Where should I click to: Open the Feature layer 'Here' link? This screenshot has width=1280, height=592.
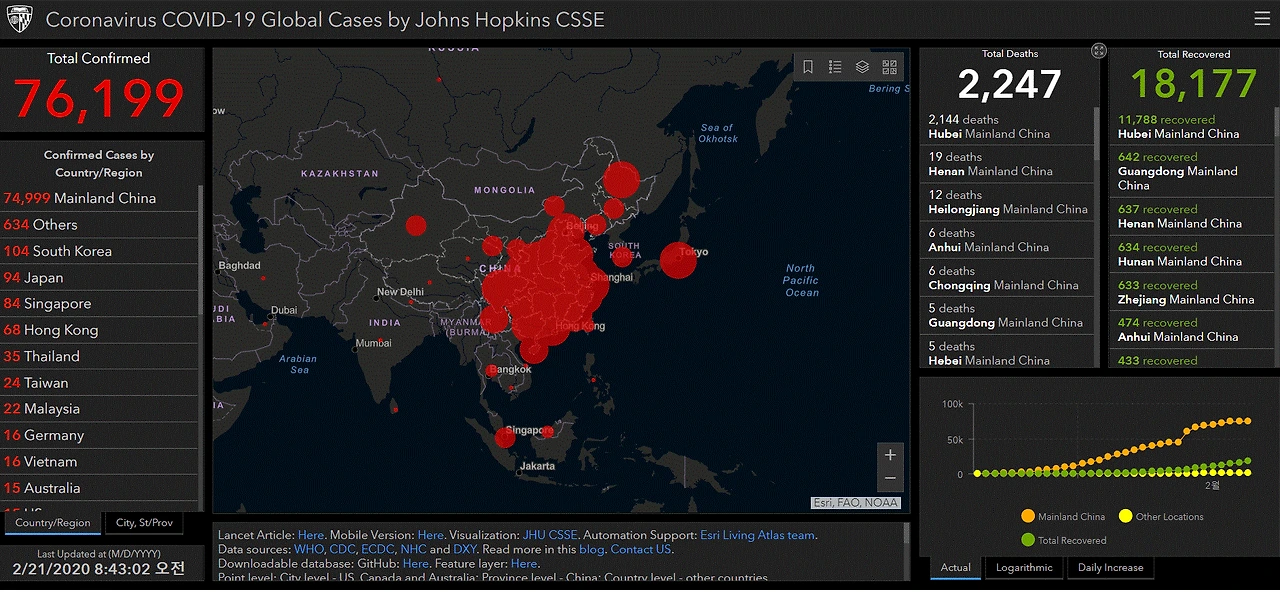[524, 564]
